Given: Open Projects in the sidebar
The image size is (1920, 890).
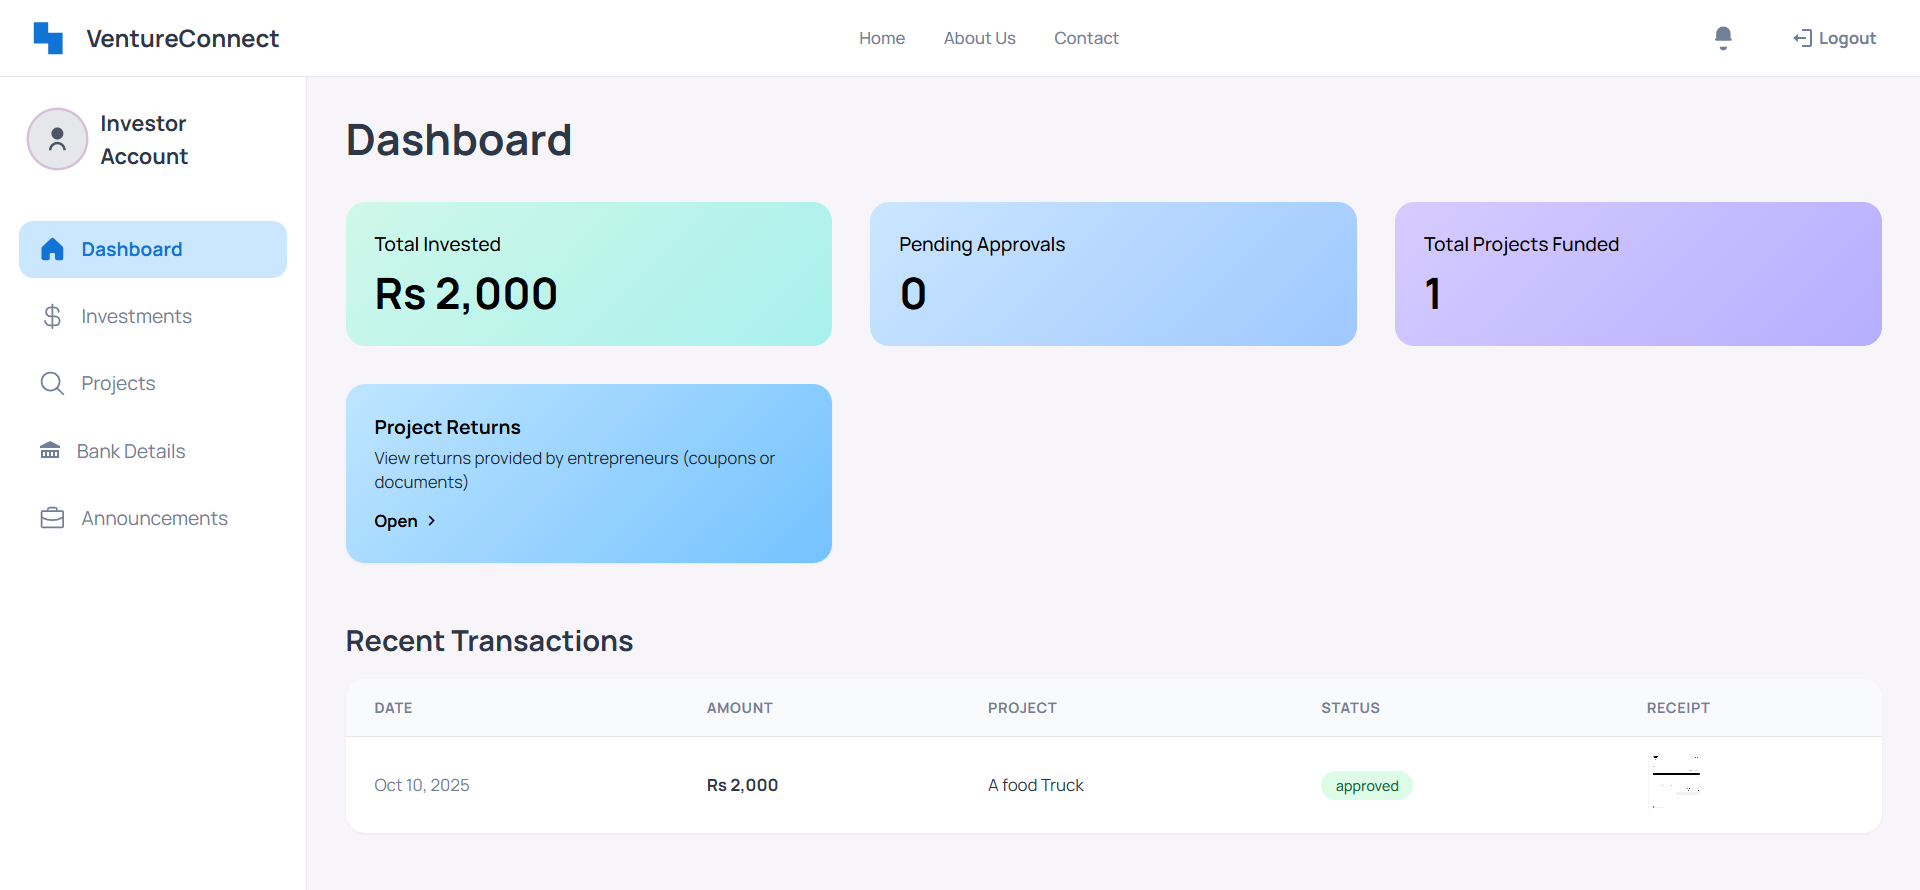Looking at the screenshot, I should [x=153, y=383].
